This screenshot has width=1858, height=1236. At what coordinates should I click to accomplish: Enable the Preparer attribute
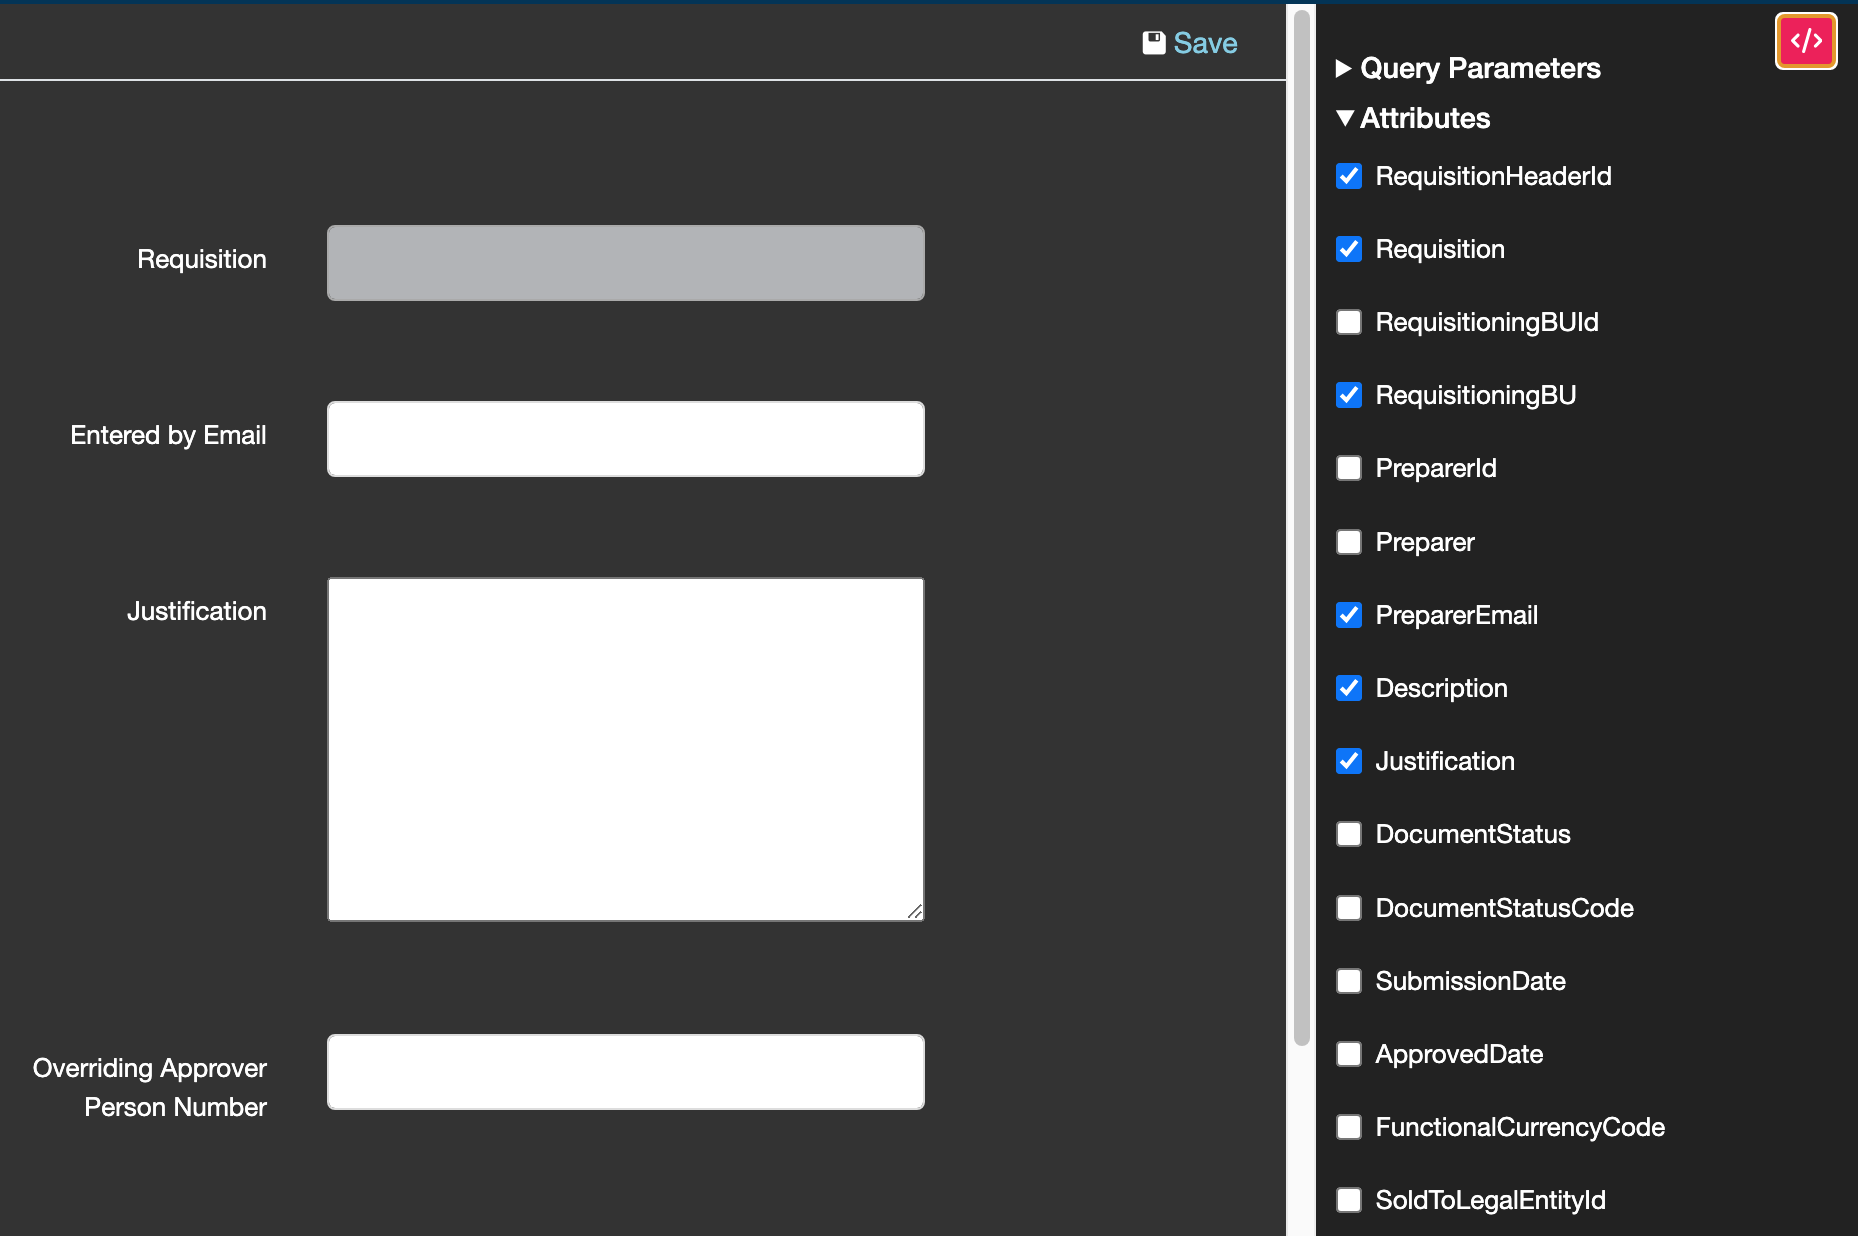1349,541
